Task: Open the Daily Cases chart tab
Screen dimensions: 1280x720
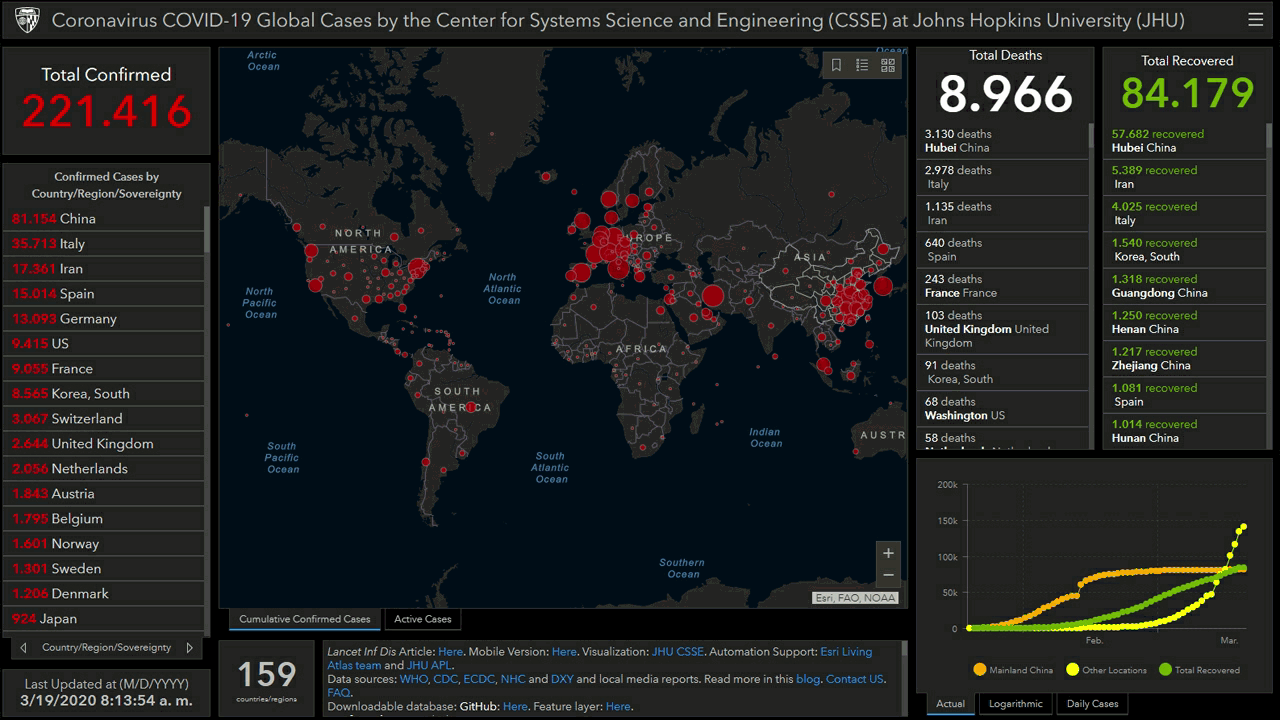Action: click(1092, 703)
